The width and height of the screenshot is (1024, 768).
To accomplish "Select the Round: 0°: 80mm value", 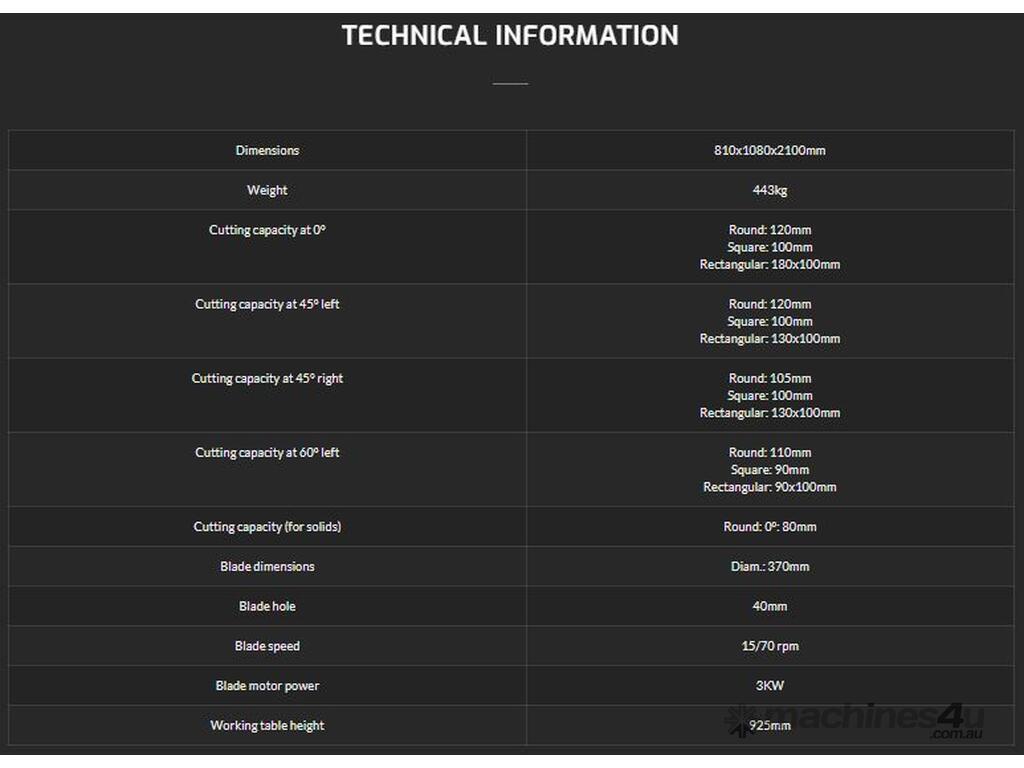I will pos(769,526).
